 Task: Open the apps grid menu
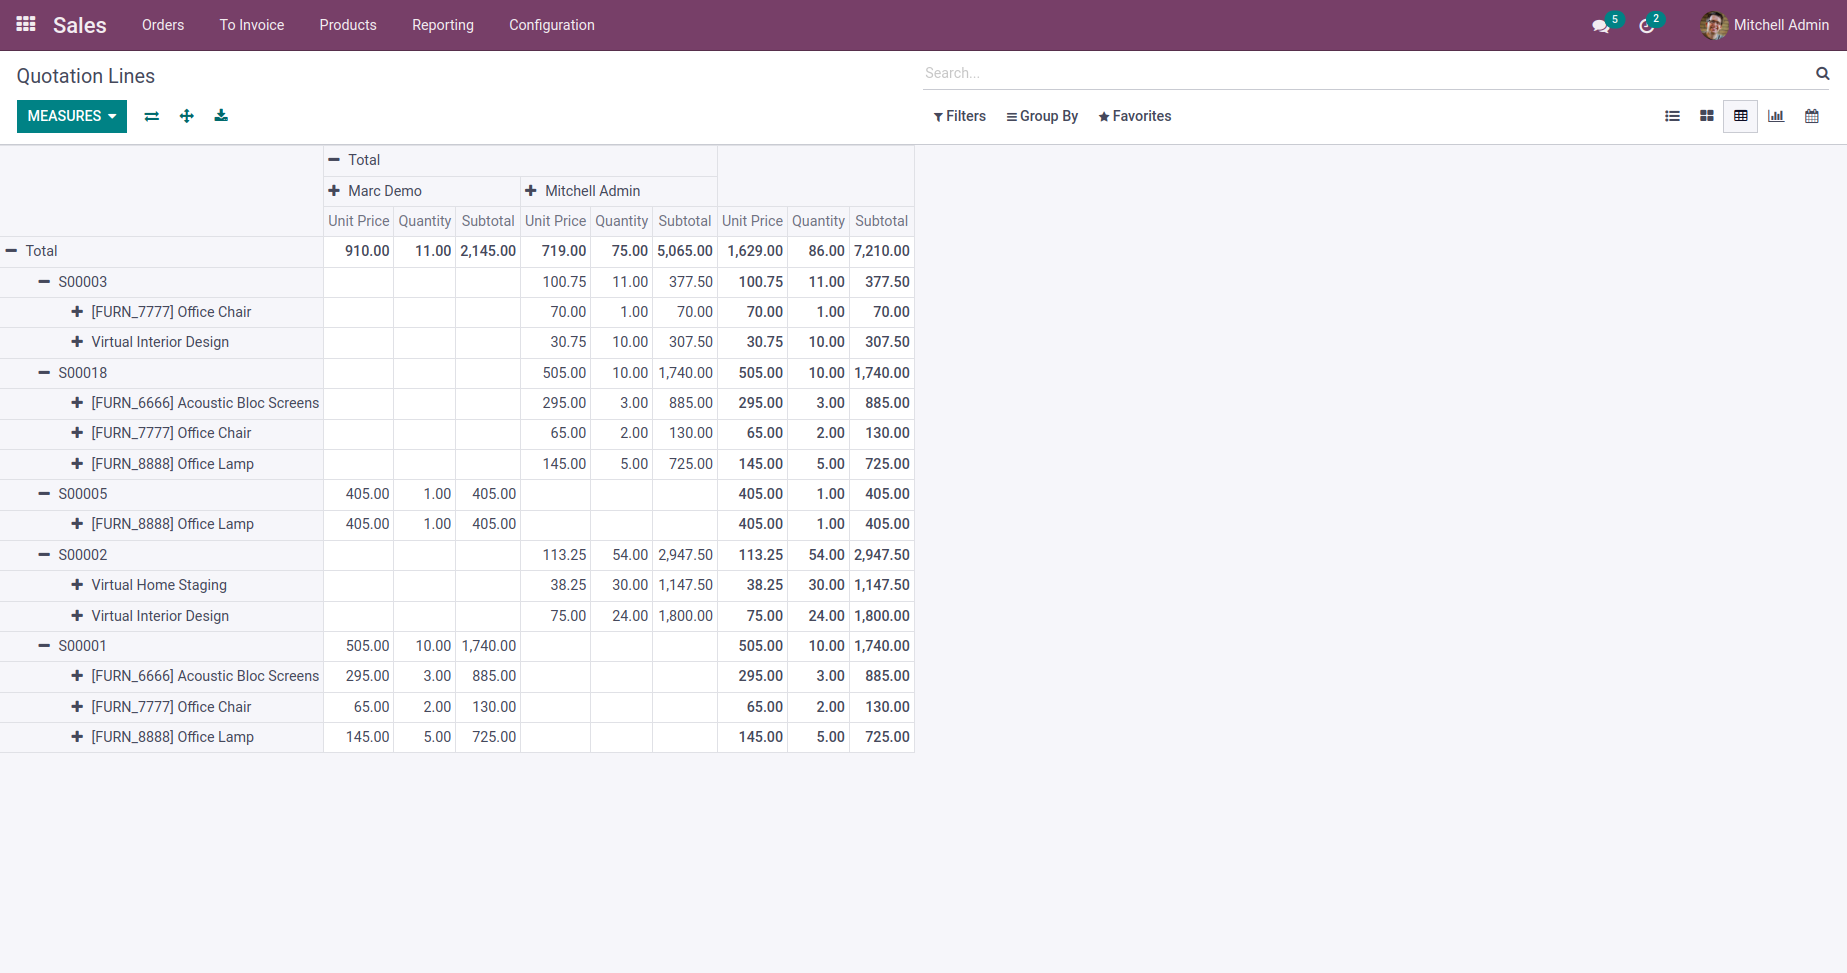[x=26, y=25]
